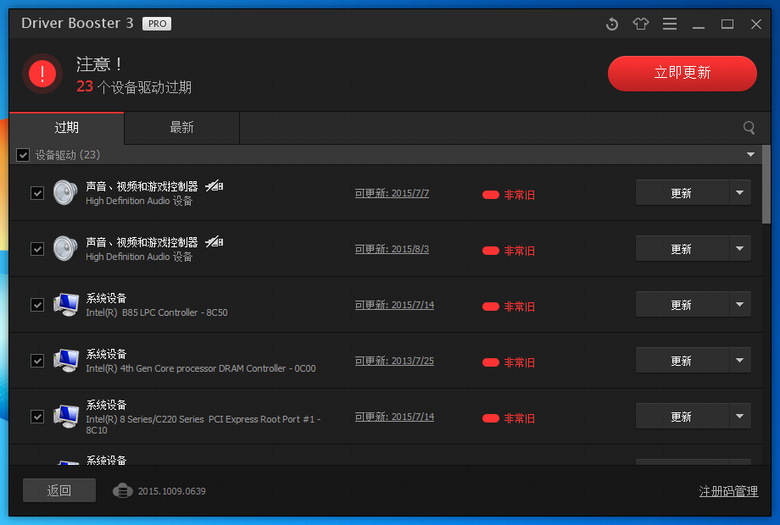Select the 过期 tab
Viewport: 780px width, 525px height.
(x=67, y=128)
